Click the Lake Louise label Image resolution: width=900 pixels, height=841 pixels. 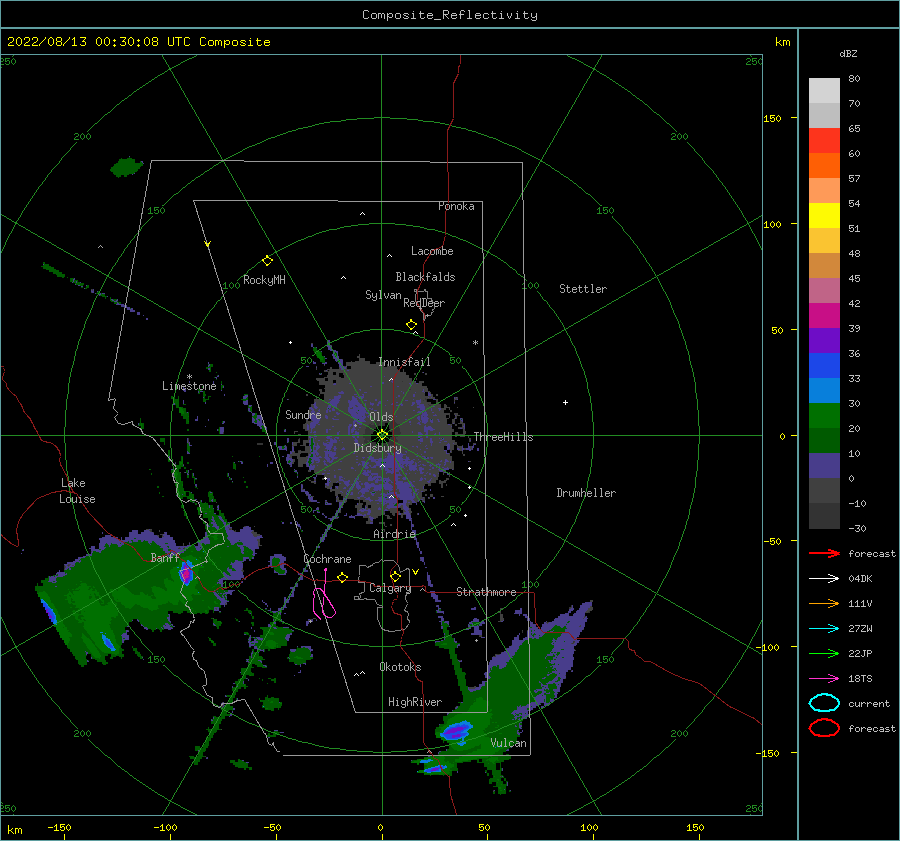(77, 491)
